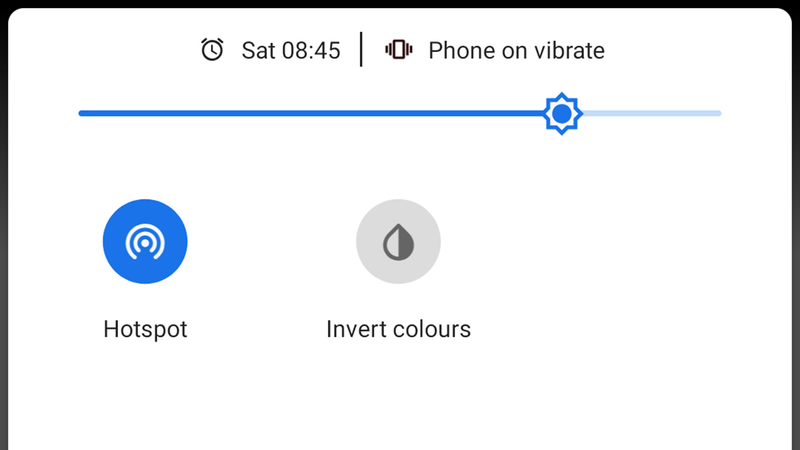
Task: Tap the phone vibrate mode icon
Action: tap(398, 49)
